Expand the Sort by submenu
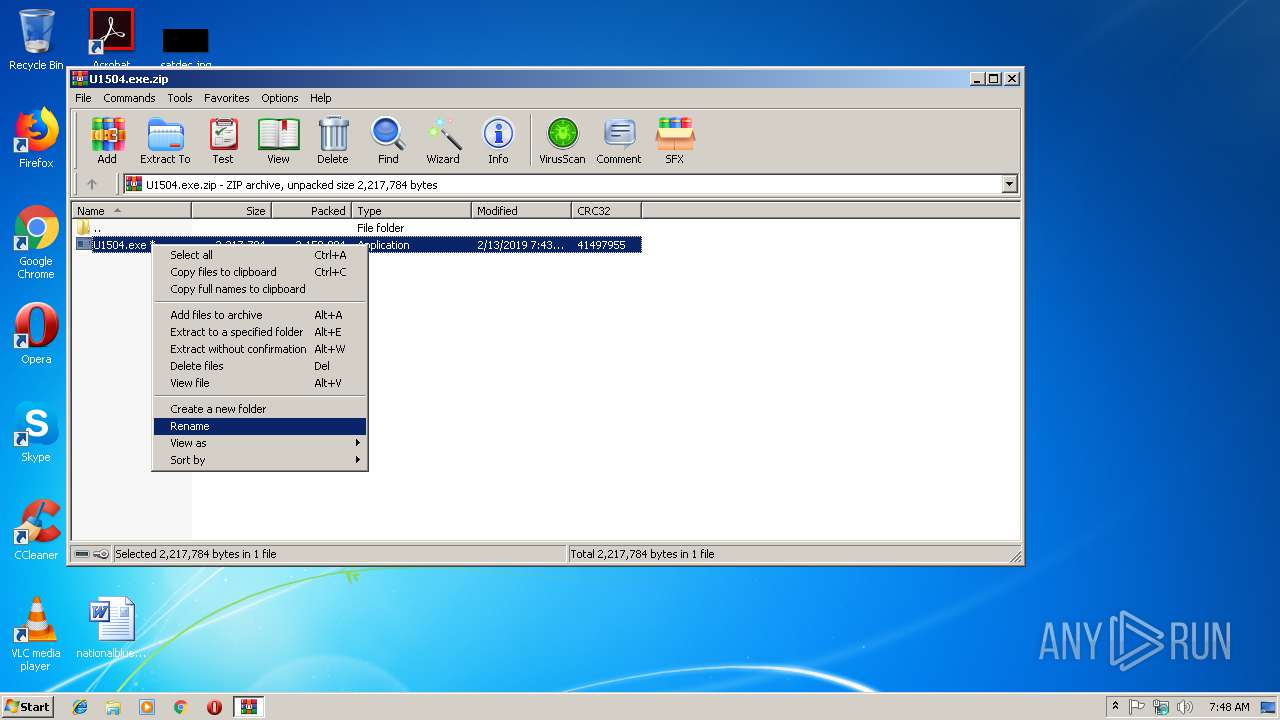Image resolution: width=1280 pixels, height=720 pixels. pyautogui.click(x=260, y=460)
